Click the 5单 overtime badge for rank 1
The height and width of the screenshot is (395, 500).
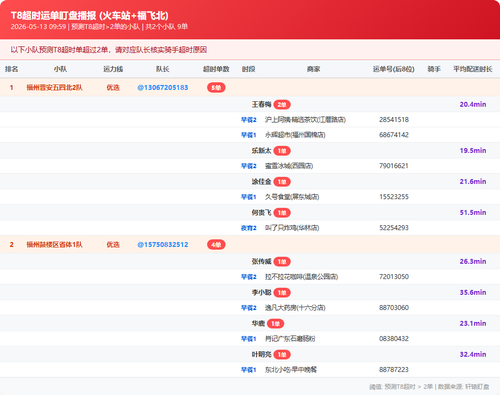pos(216,88)
